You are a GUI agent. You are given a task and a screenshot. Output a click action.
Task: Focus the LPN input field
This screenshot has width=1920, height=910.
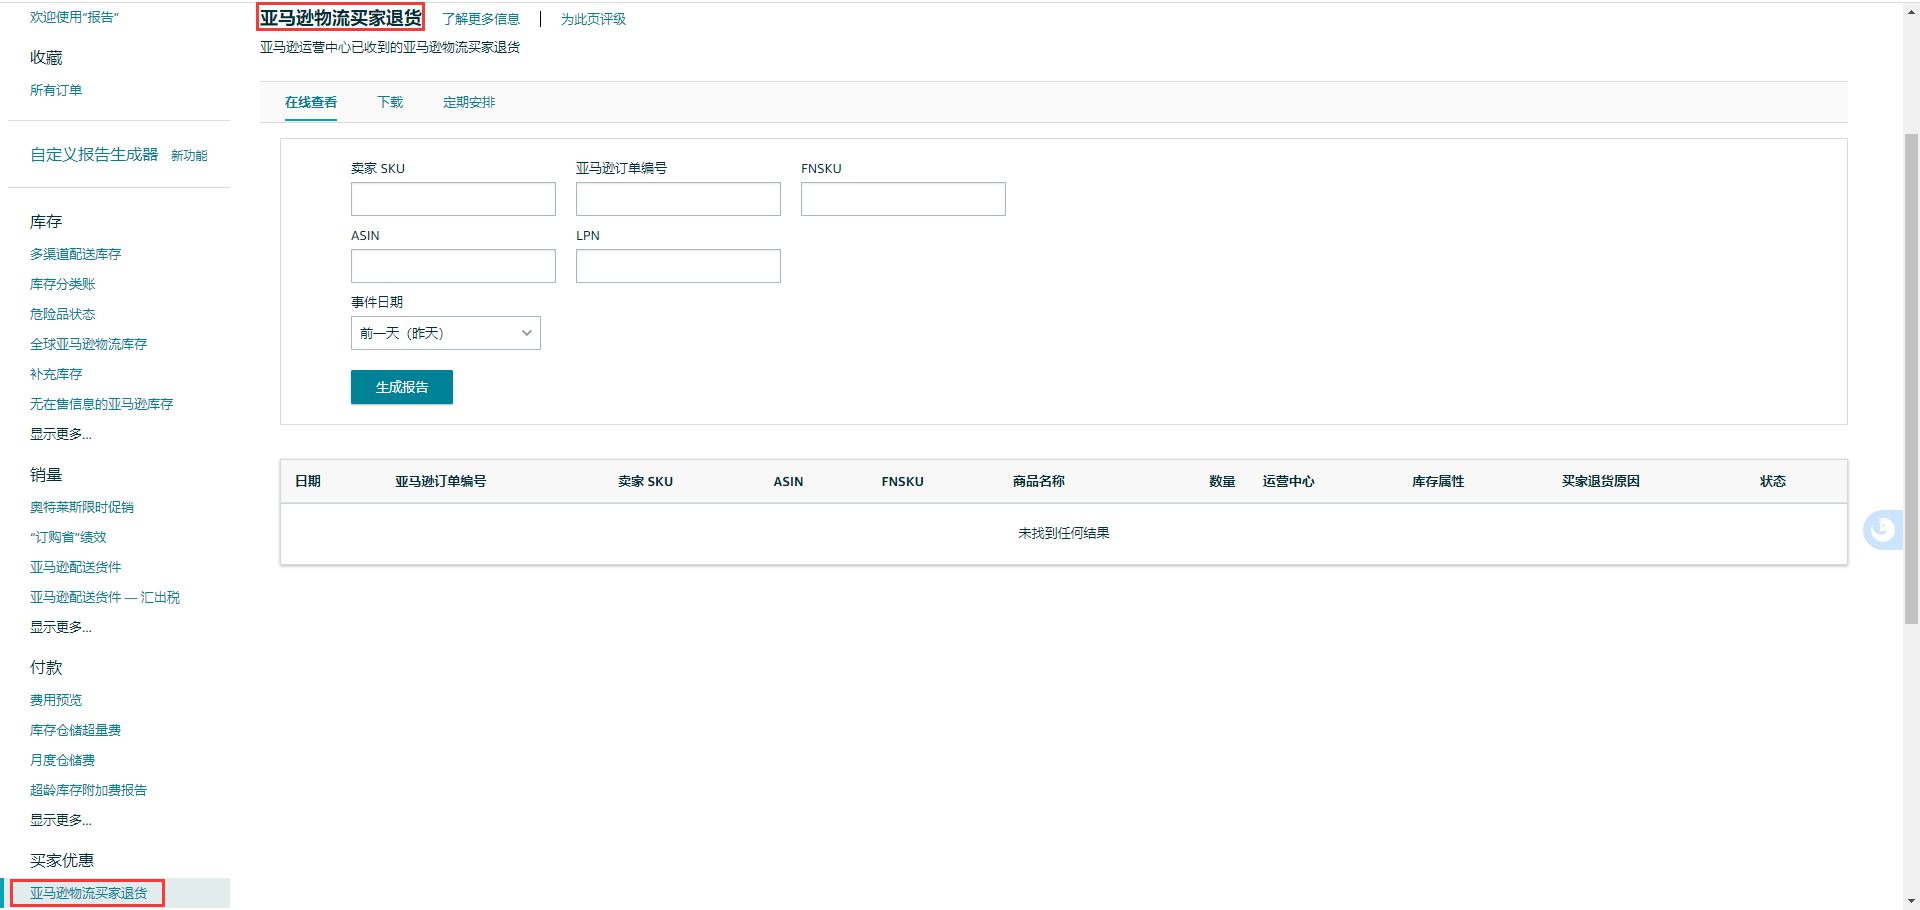[x=678, y=266]
